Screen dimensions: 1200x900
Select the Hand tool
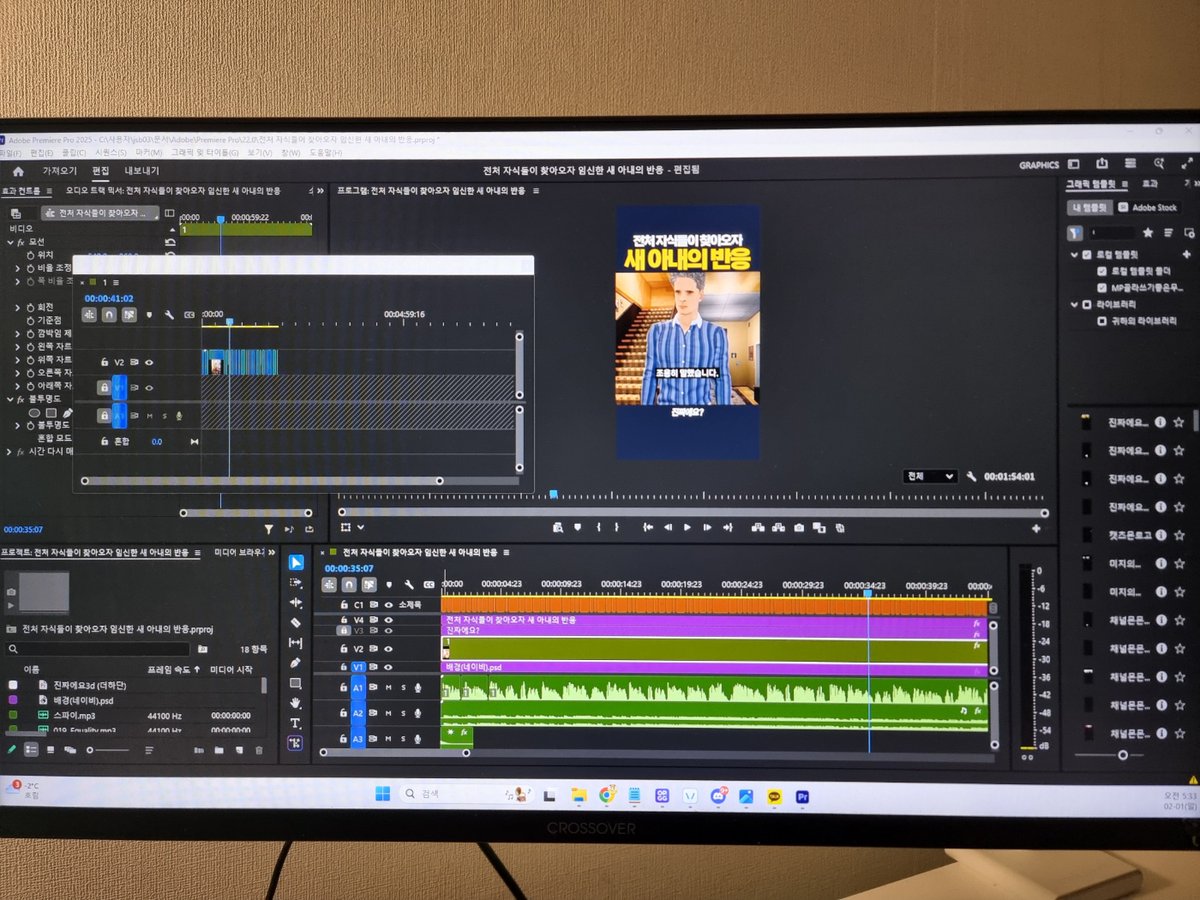pos(296,703)
